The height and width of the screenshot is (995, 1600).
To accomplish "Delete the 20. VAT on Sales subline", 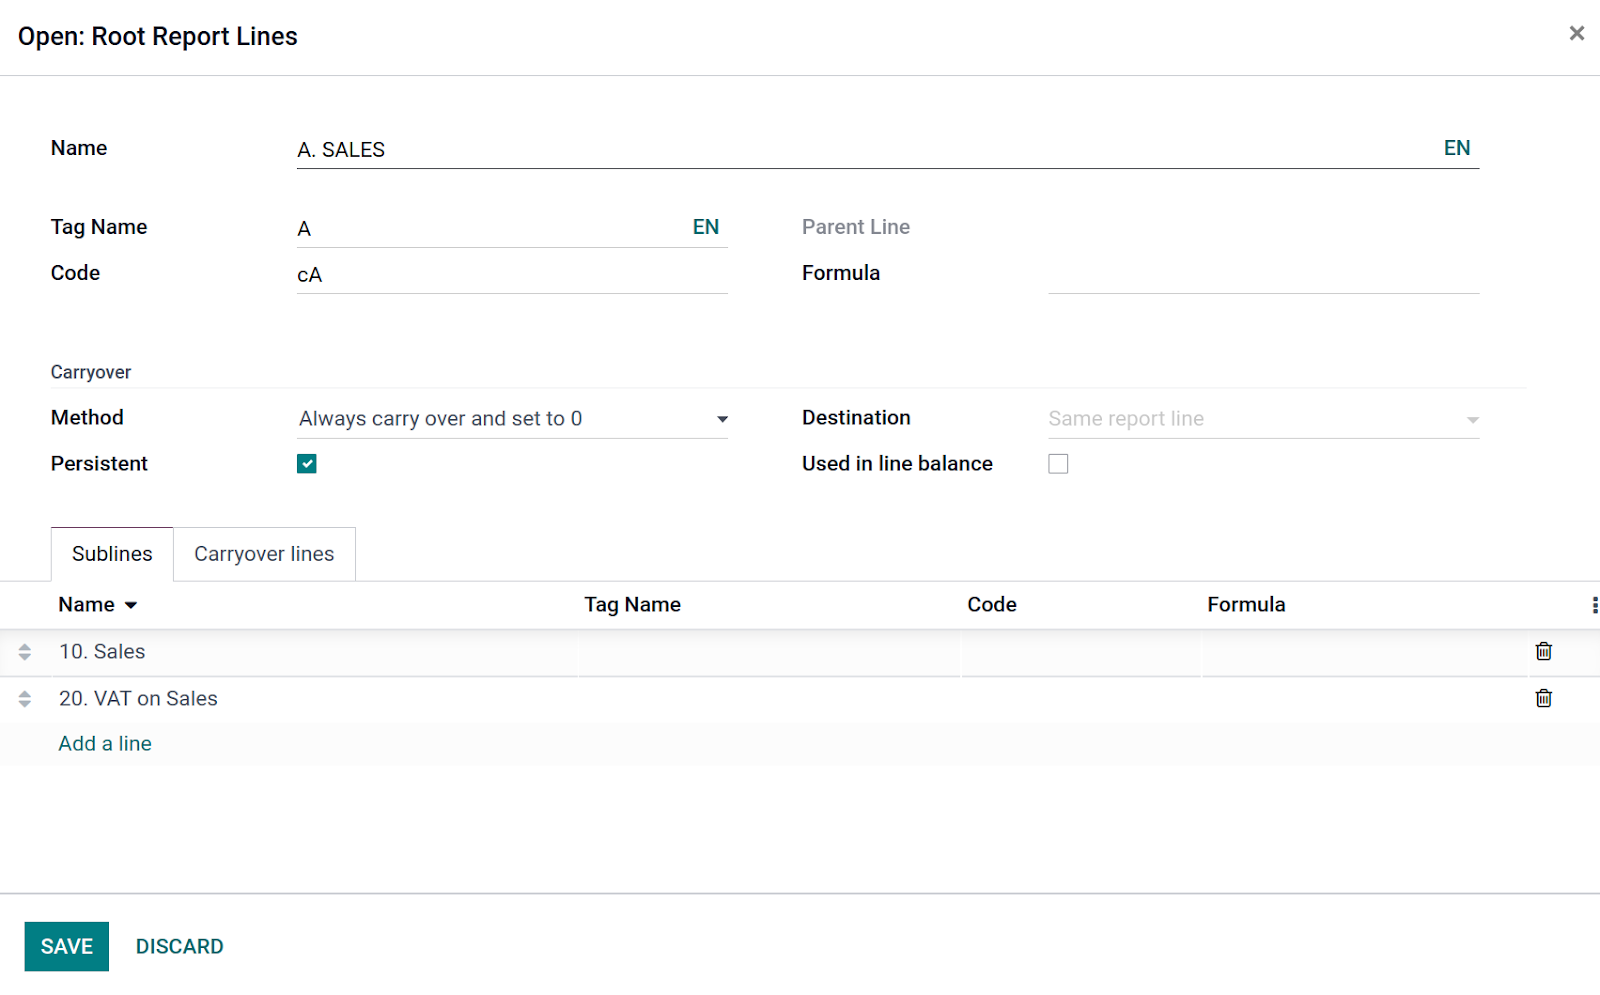I will click(x=1544, y=698).
